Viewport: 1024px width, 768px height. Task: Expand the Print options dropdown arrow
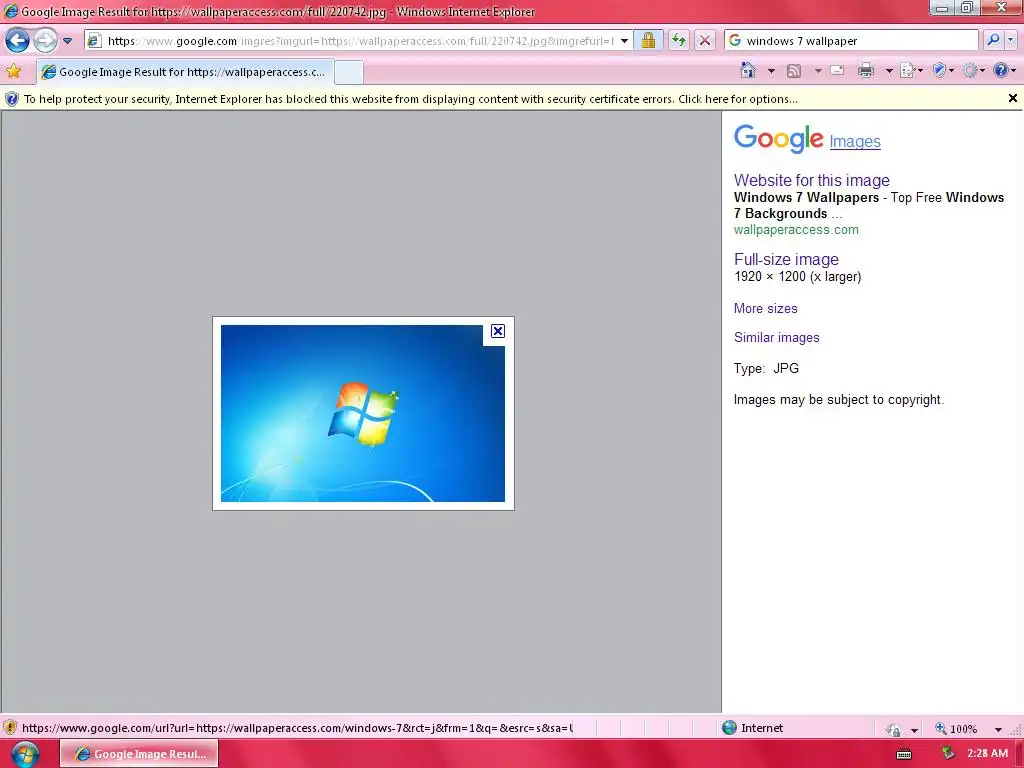889,71
